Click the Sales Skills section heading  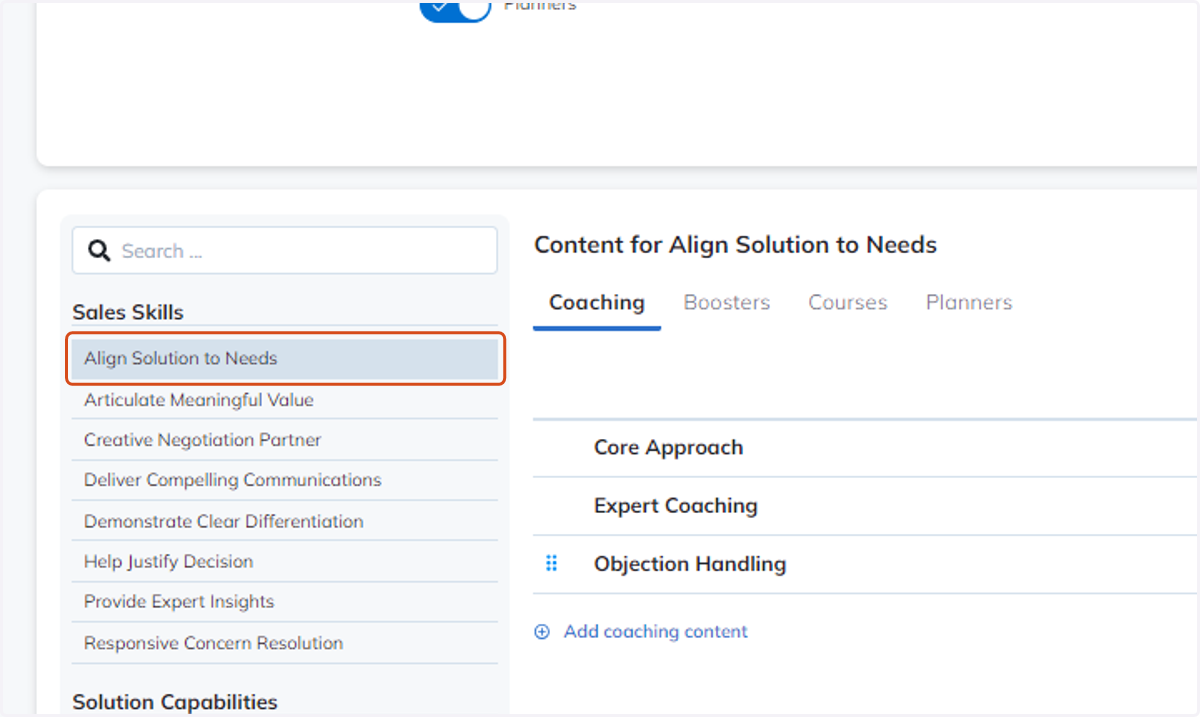(x=128, y=312)
